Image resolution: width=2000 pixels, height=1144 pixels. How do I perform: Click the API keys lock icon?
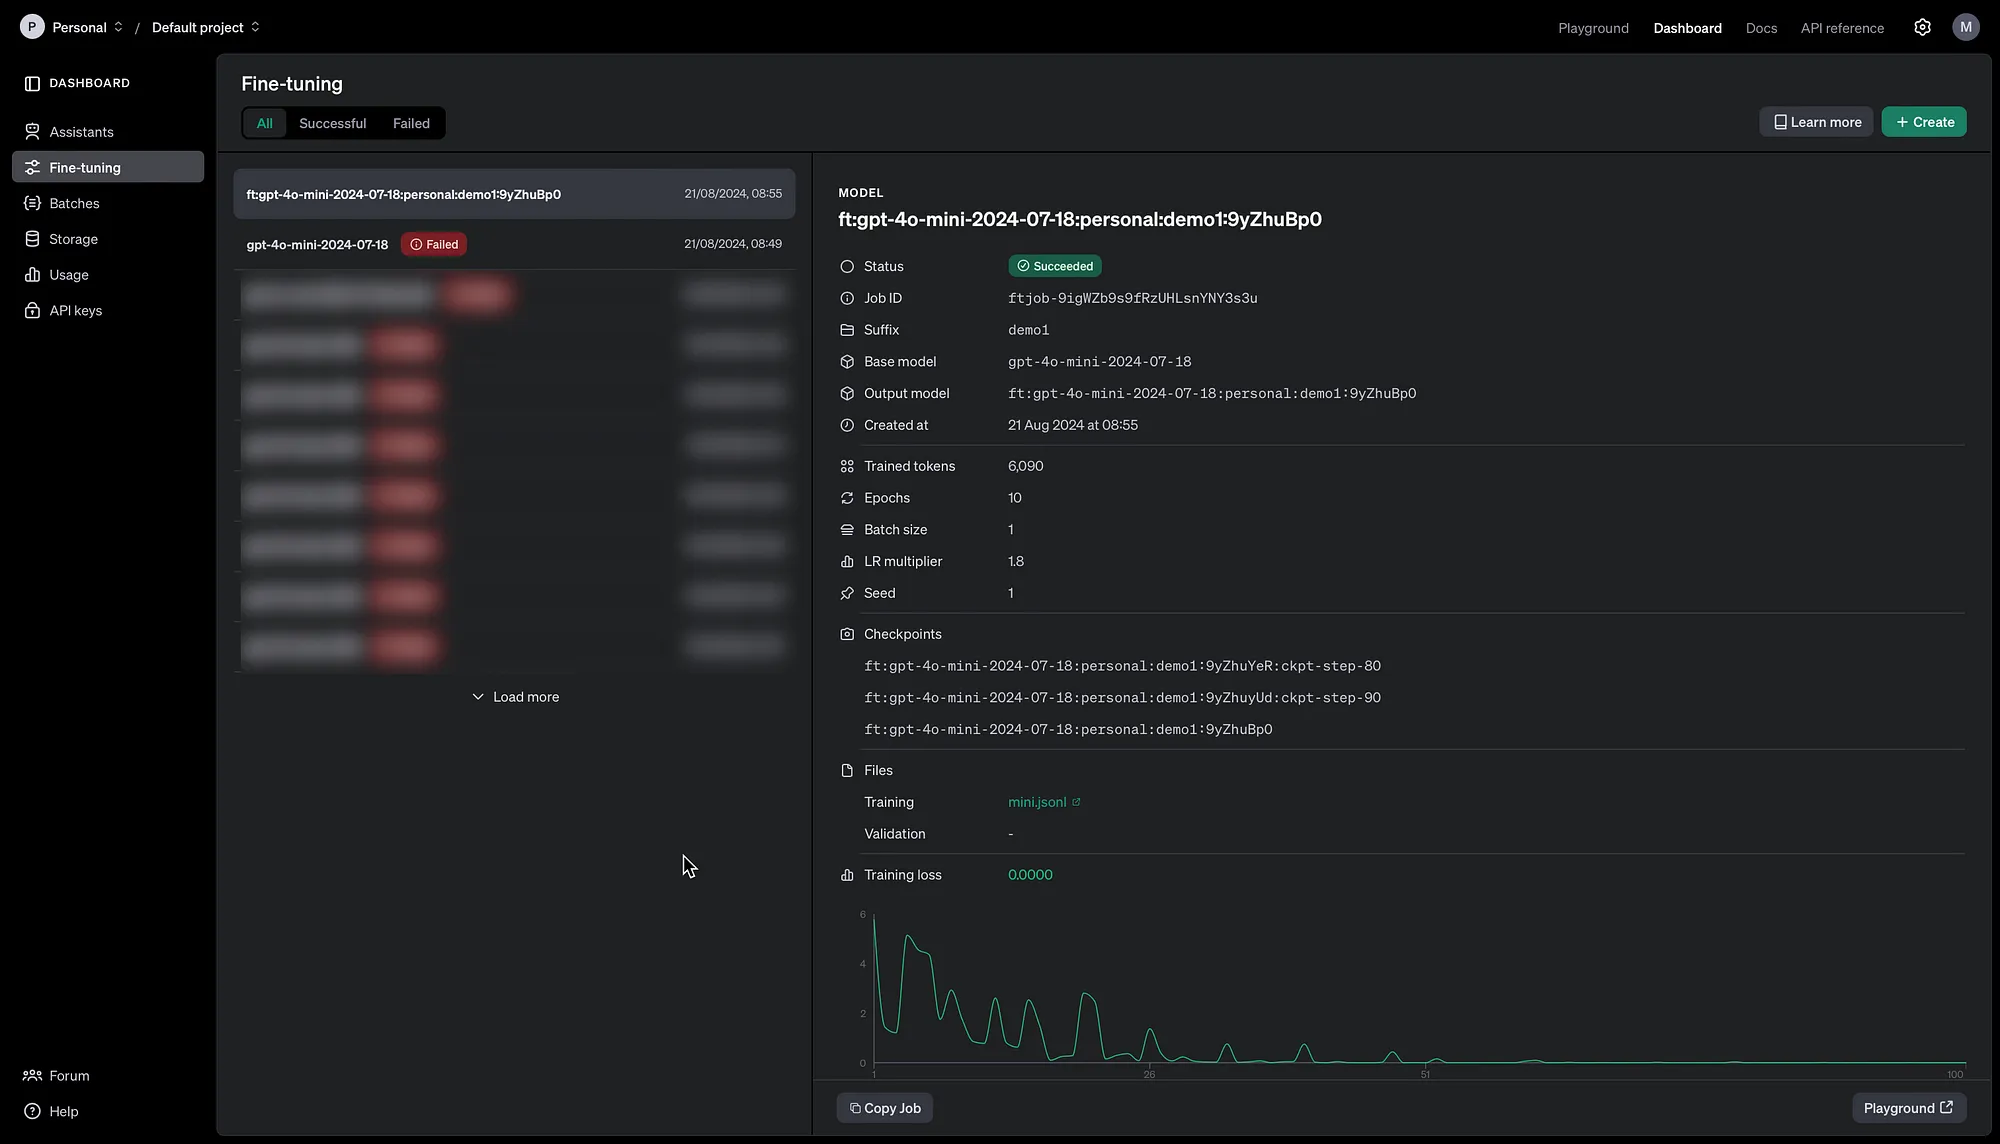click(32, 311)
